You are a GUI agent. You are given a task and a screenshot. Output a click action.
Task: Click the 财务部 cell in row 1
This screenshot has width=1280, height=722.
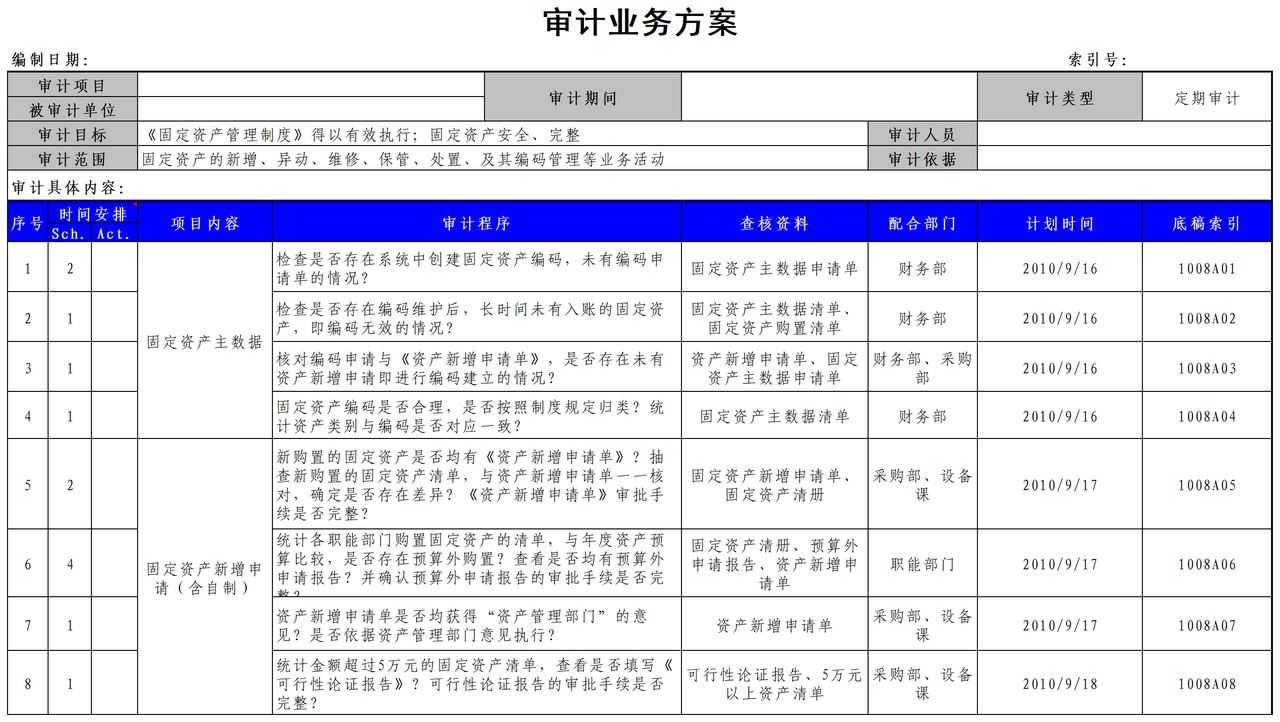(922, 268)
